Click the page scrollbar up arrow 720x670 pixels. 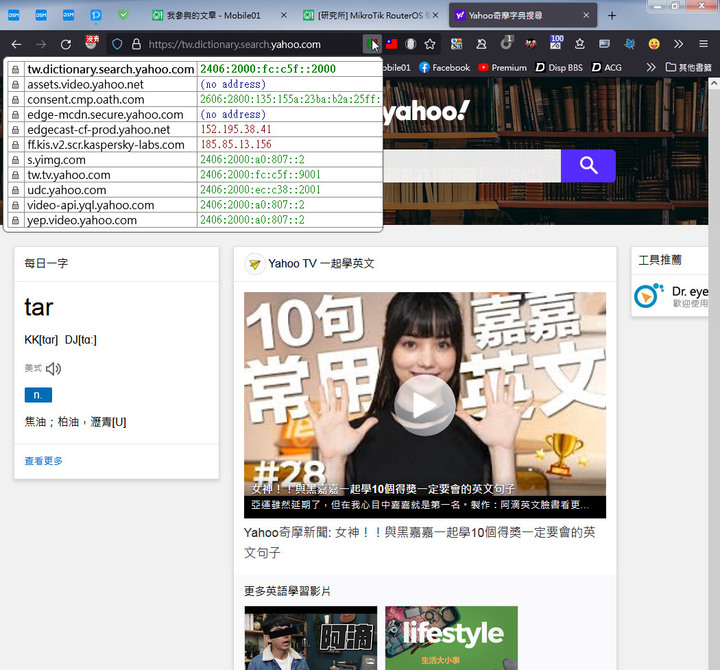[x=714, y=83]
